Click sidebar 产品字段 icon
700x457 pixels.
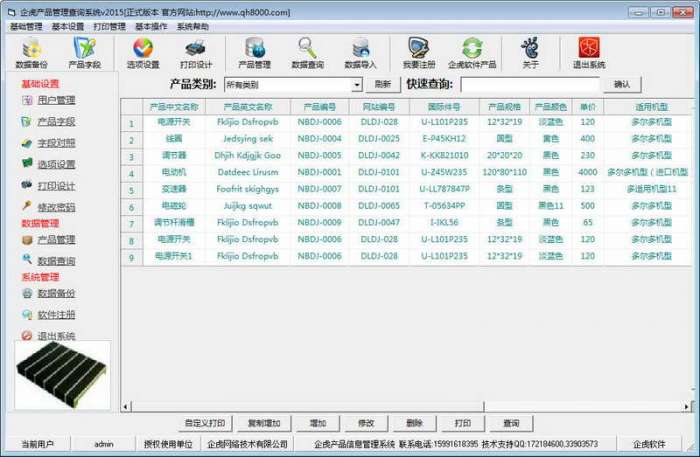pos(27,121)
